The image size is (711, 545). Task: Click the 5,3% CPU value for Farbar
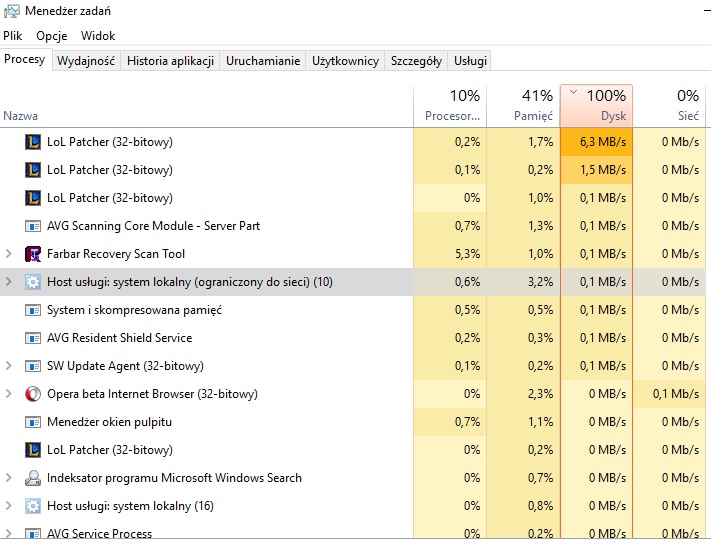pos(468,254)
